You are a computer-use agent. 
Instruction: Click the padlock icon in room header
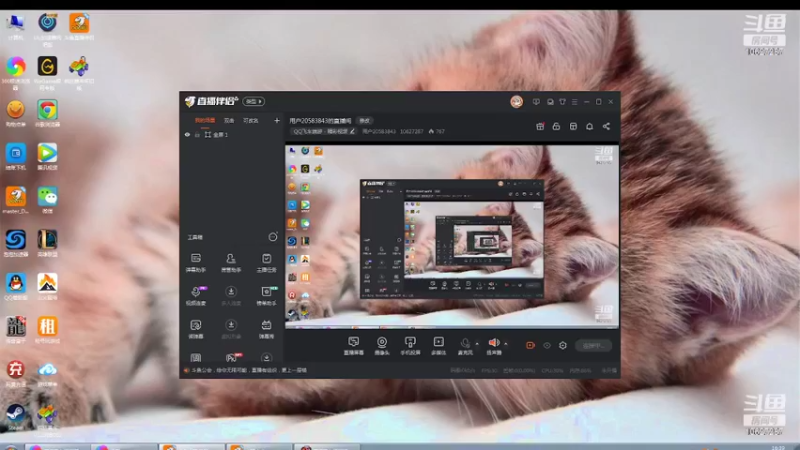coord(556,127)
